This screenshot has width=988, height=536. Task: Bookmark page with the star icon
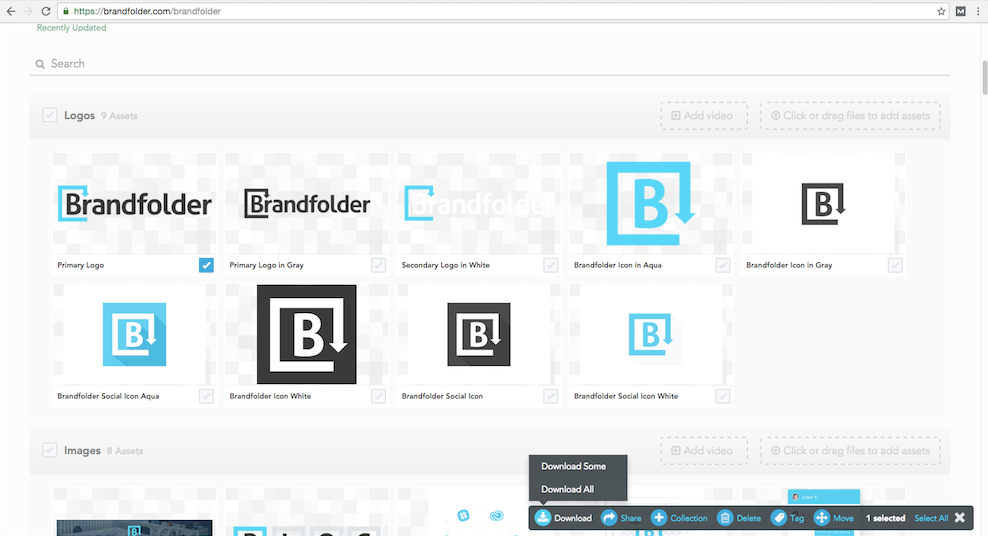pyautogui.click(x=941, y=11)
